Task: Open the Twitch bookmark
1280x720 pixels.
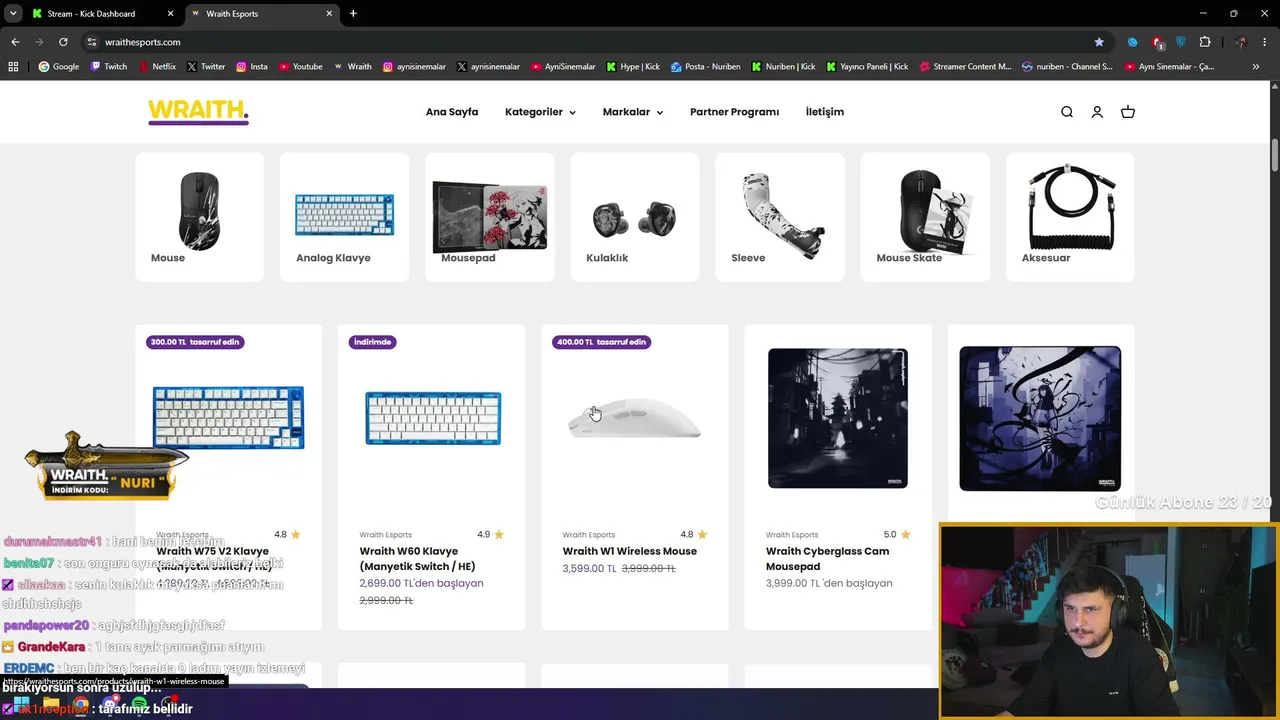Action: point(109,67)
